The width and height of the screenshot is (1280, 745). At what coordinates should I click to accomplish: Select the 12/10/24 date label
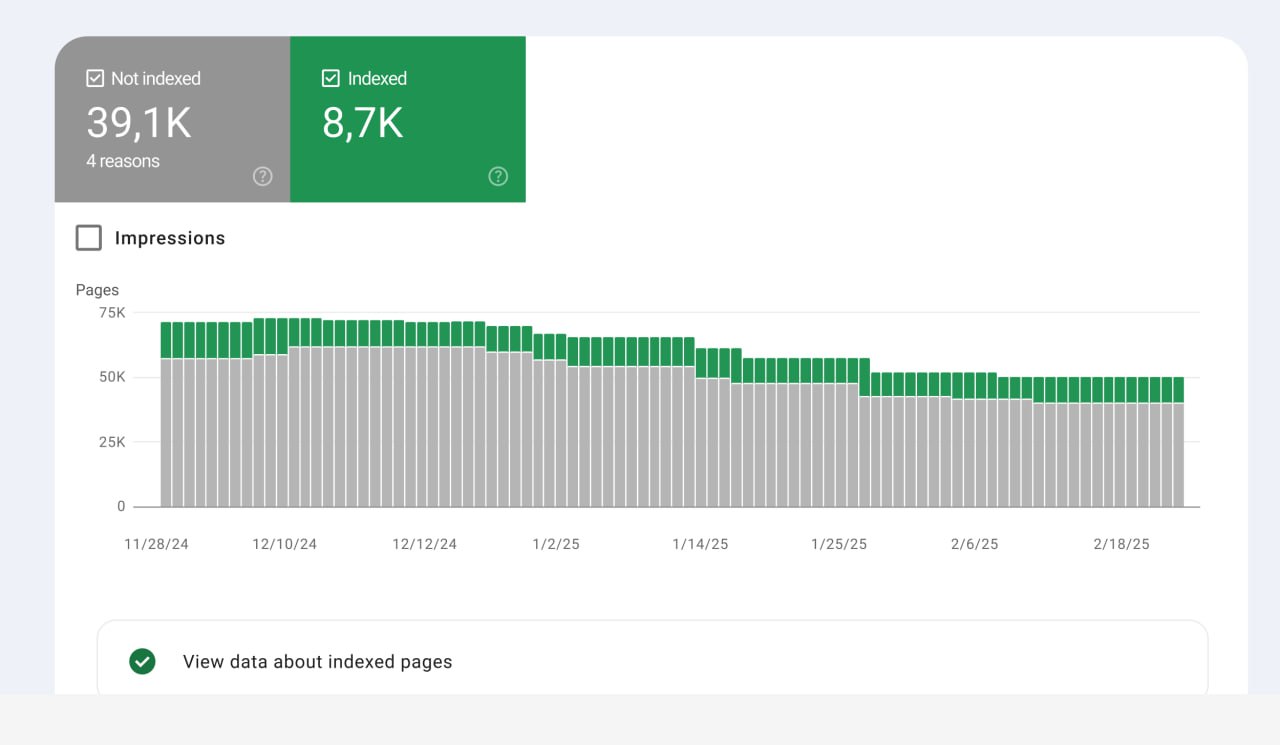(x=284, y=544)
